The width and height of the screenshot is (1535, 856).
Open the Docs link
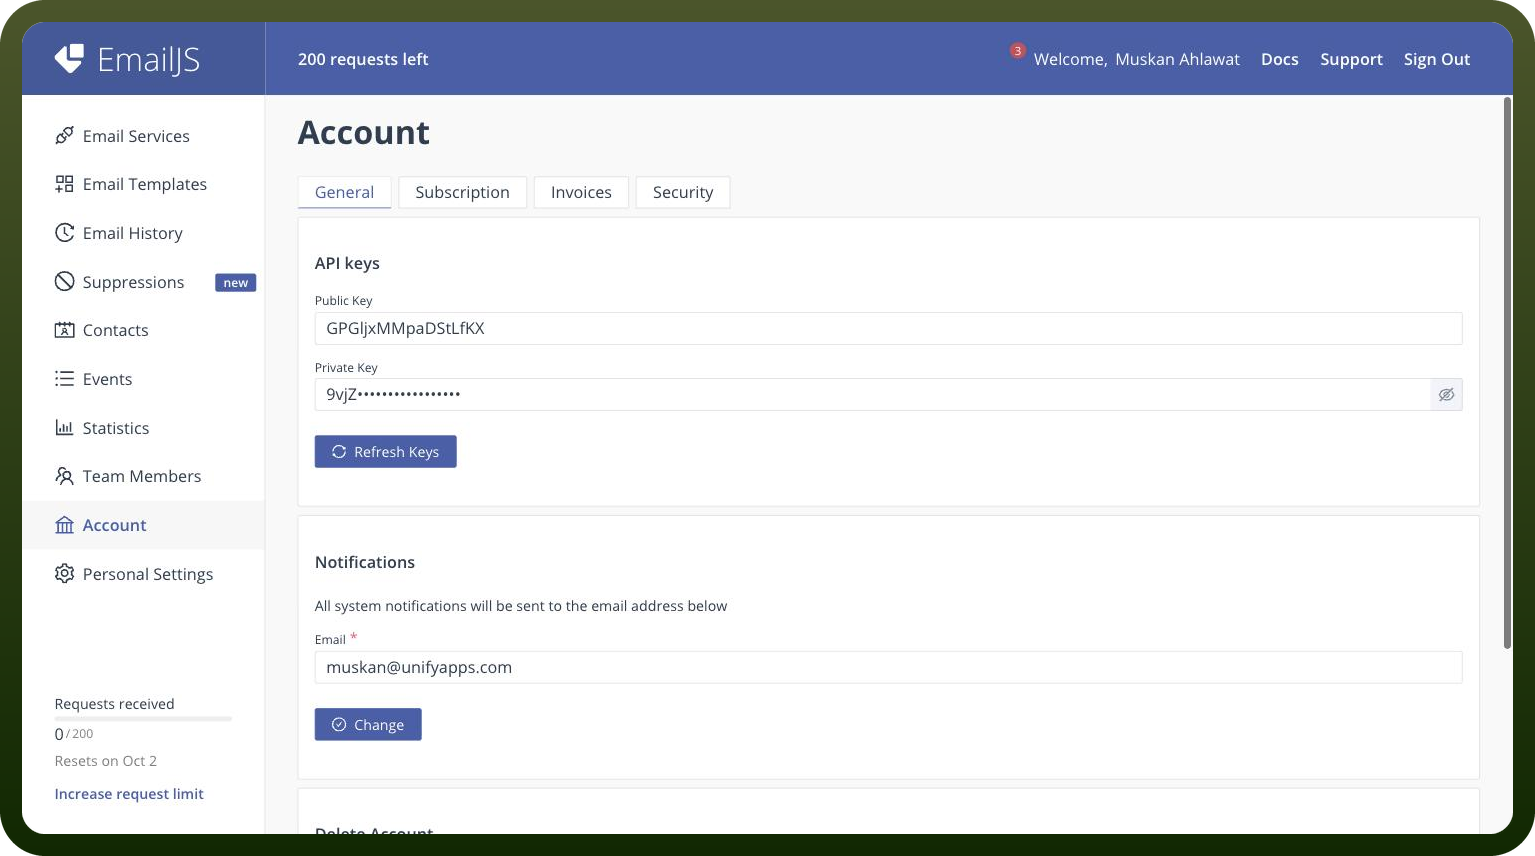coord(1279,59)
